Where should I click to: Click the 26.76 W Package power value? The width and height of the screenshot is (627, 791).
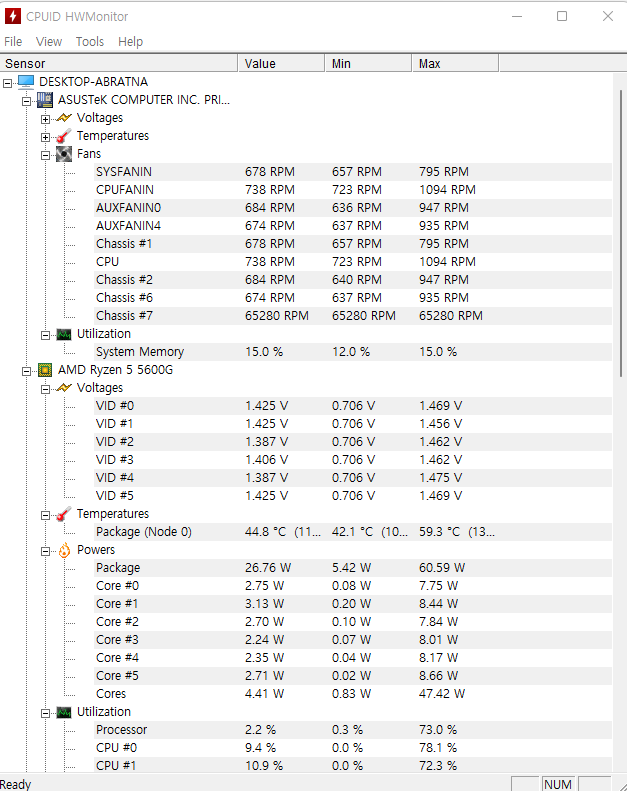pos(268,568)
